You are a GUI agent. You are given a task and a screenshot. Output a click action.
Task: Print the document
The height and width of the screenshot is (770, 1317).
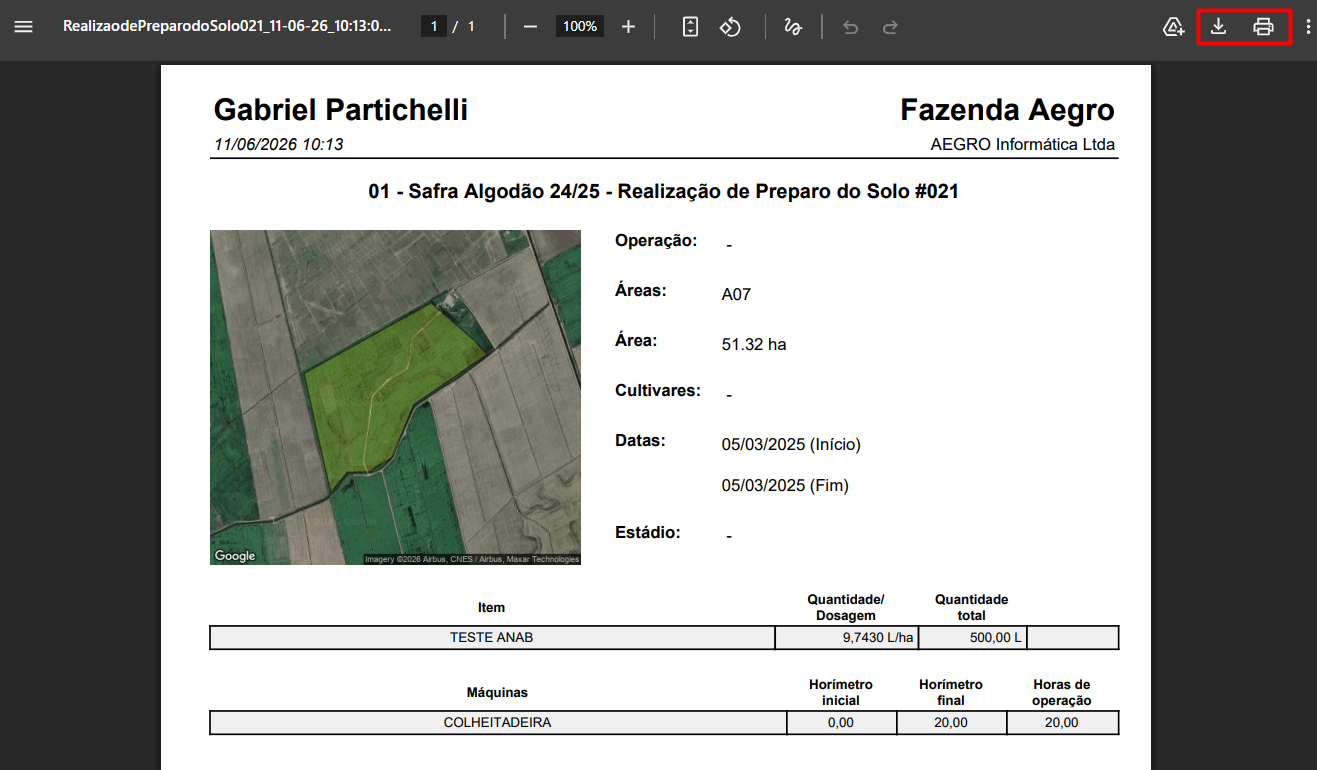pyautogui.click(x=1264, y=27)
